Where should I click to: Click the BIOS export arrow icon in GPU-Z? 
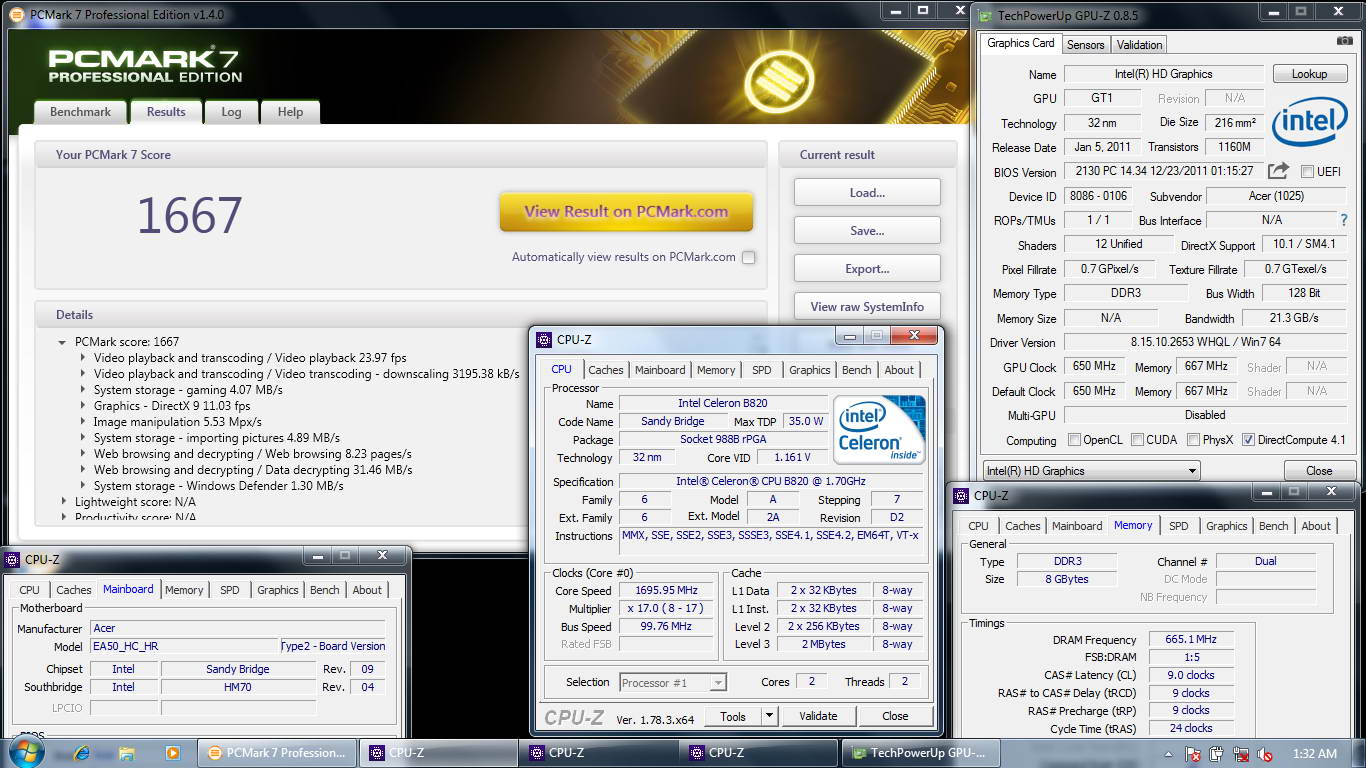pos(1278,171)
